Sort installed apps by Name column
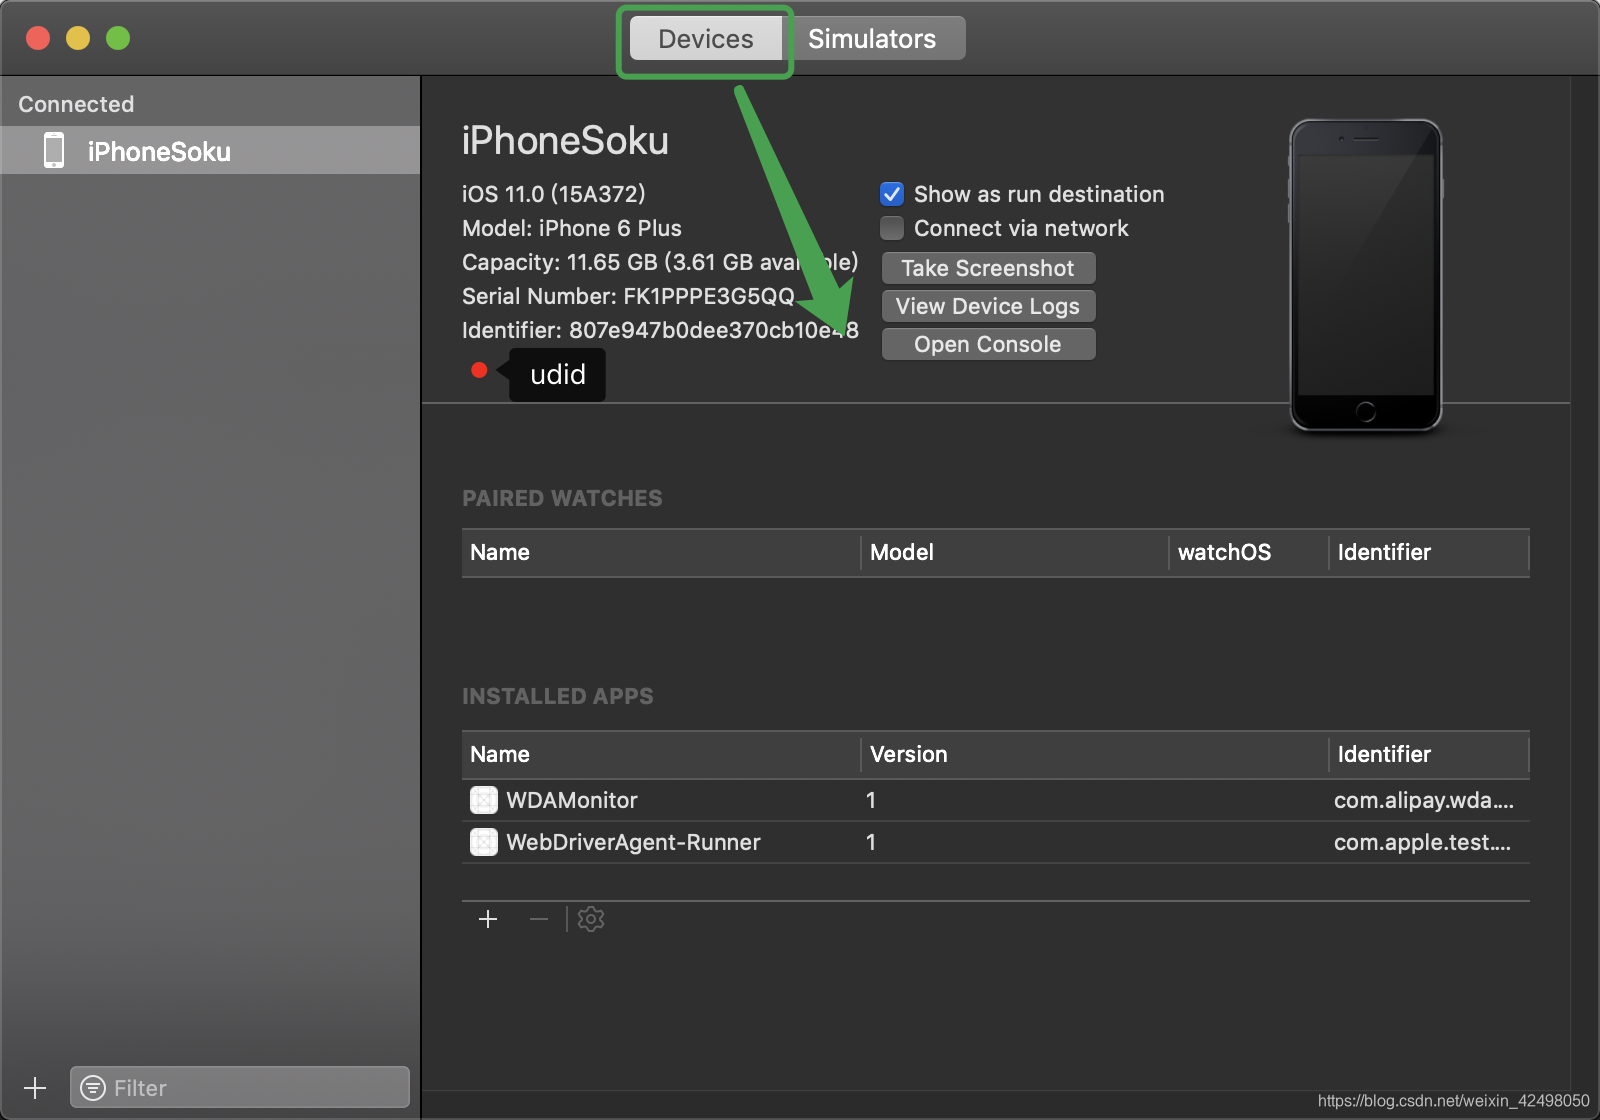Screen dimensions: 1600x1120 coord(660,754)
